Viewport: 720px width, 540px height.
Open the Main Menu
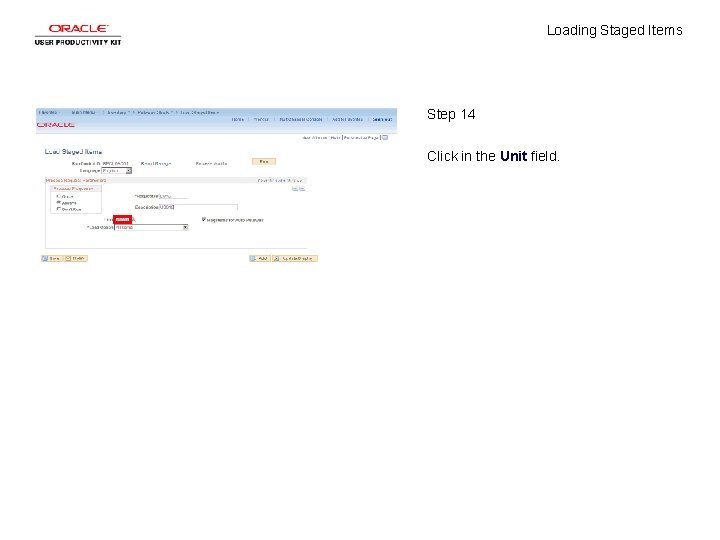click(84, 112)
